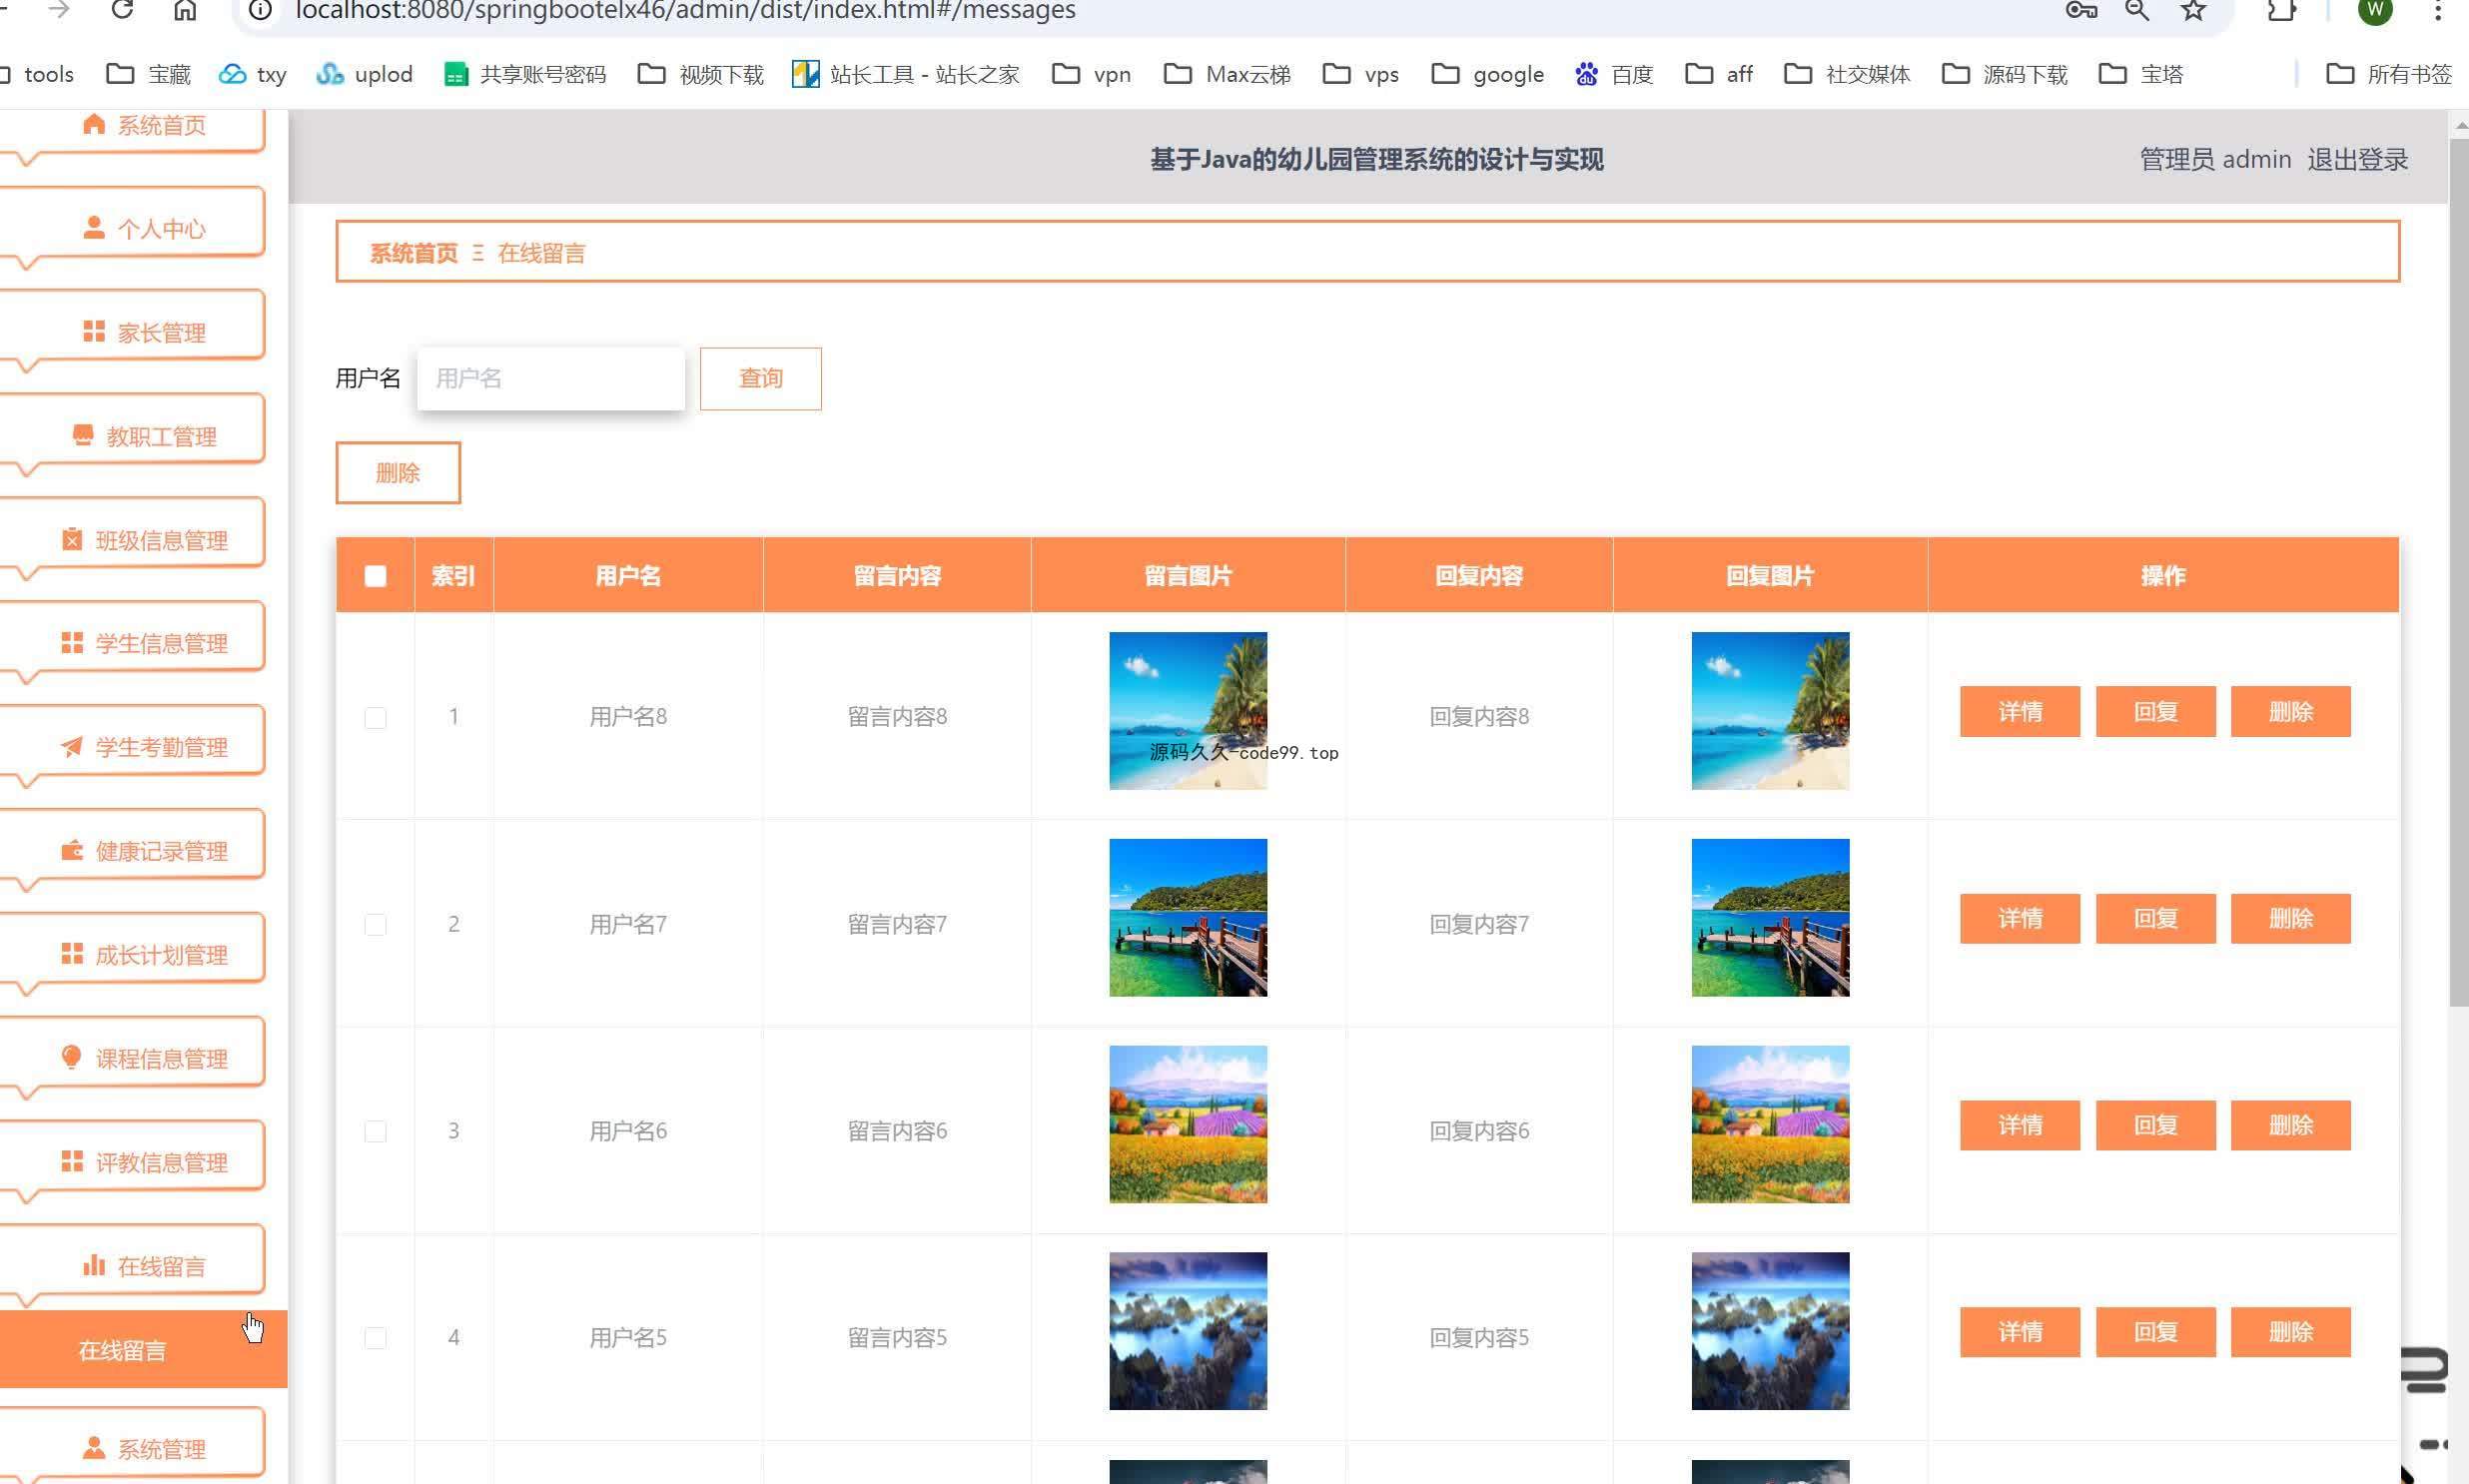The image size is (2469, 1484).
Task: Open 站长工具 - 站长之家 bookmark
Action: tap(905, 74)
